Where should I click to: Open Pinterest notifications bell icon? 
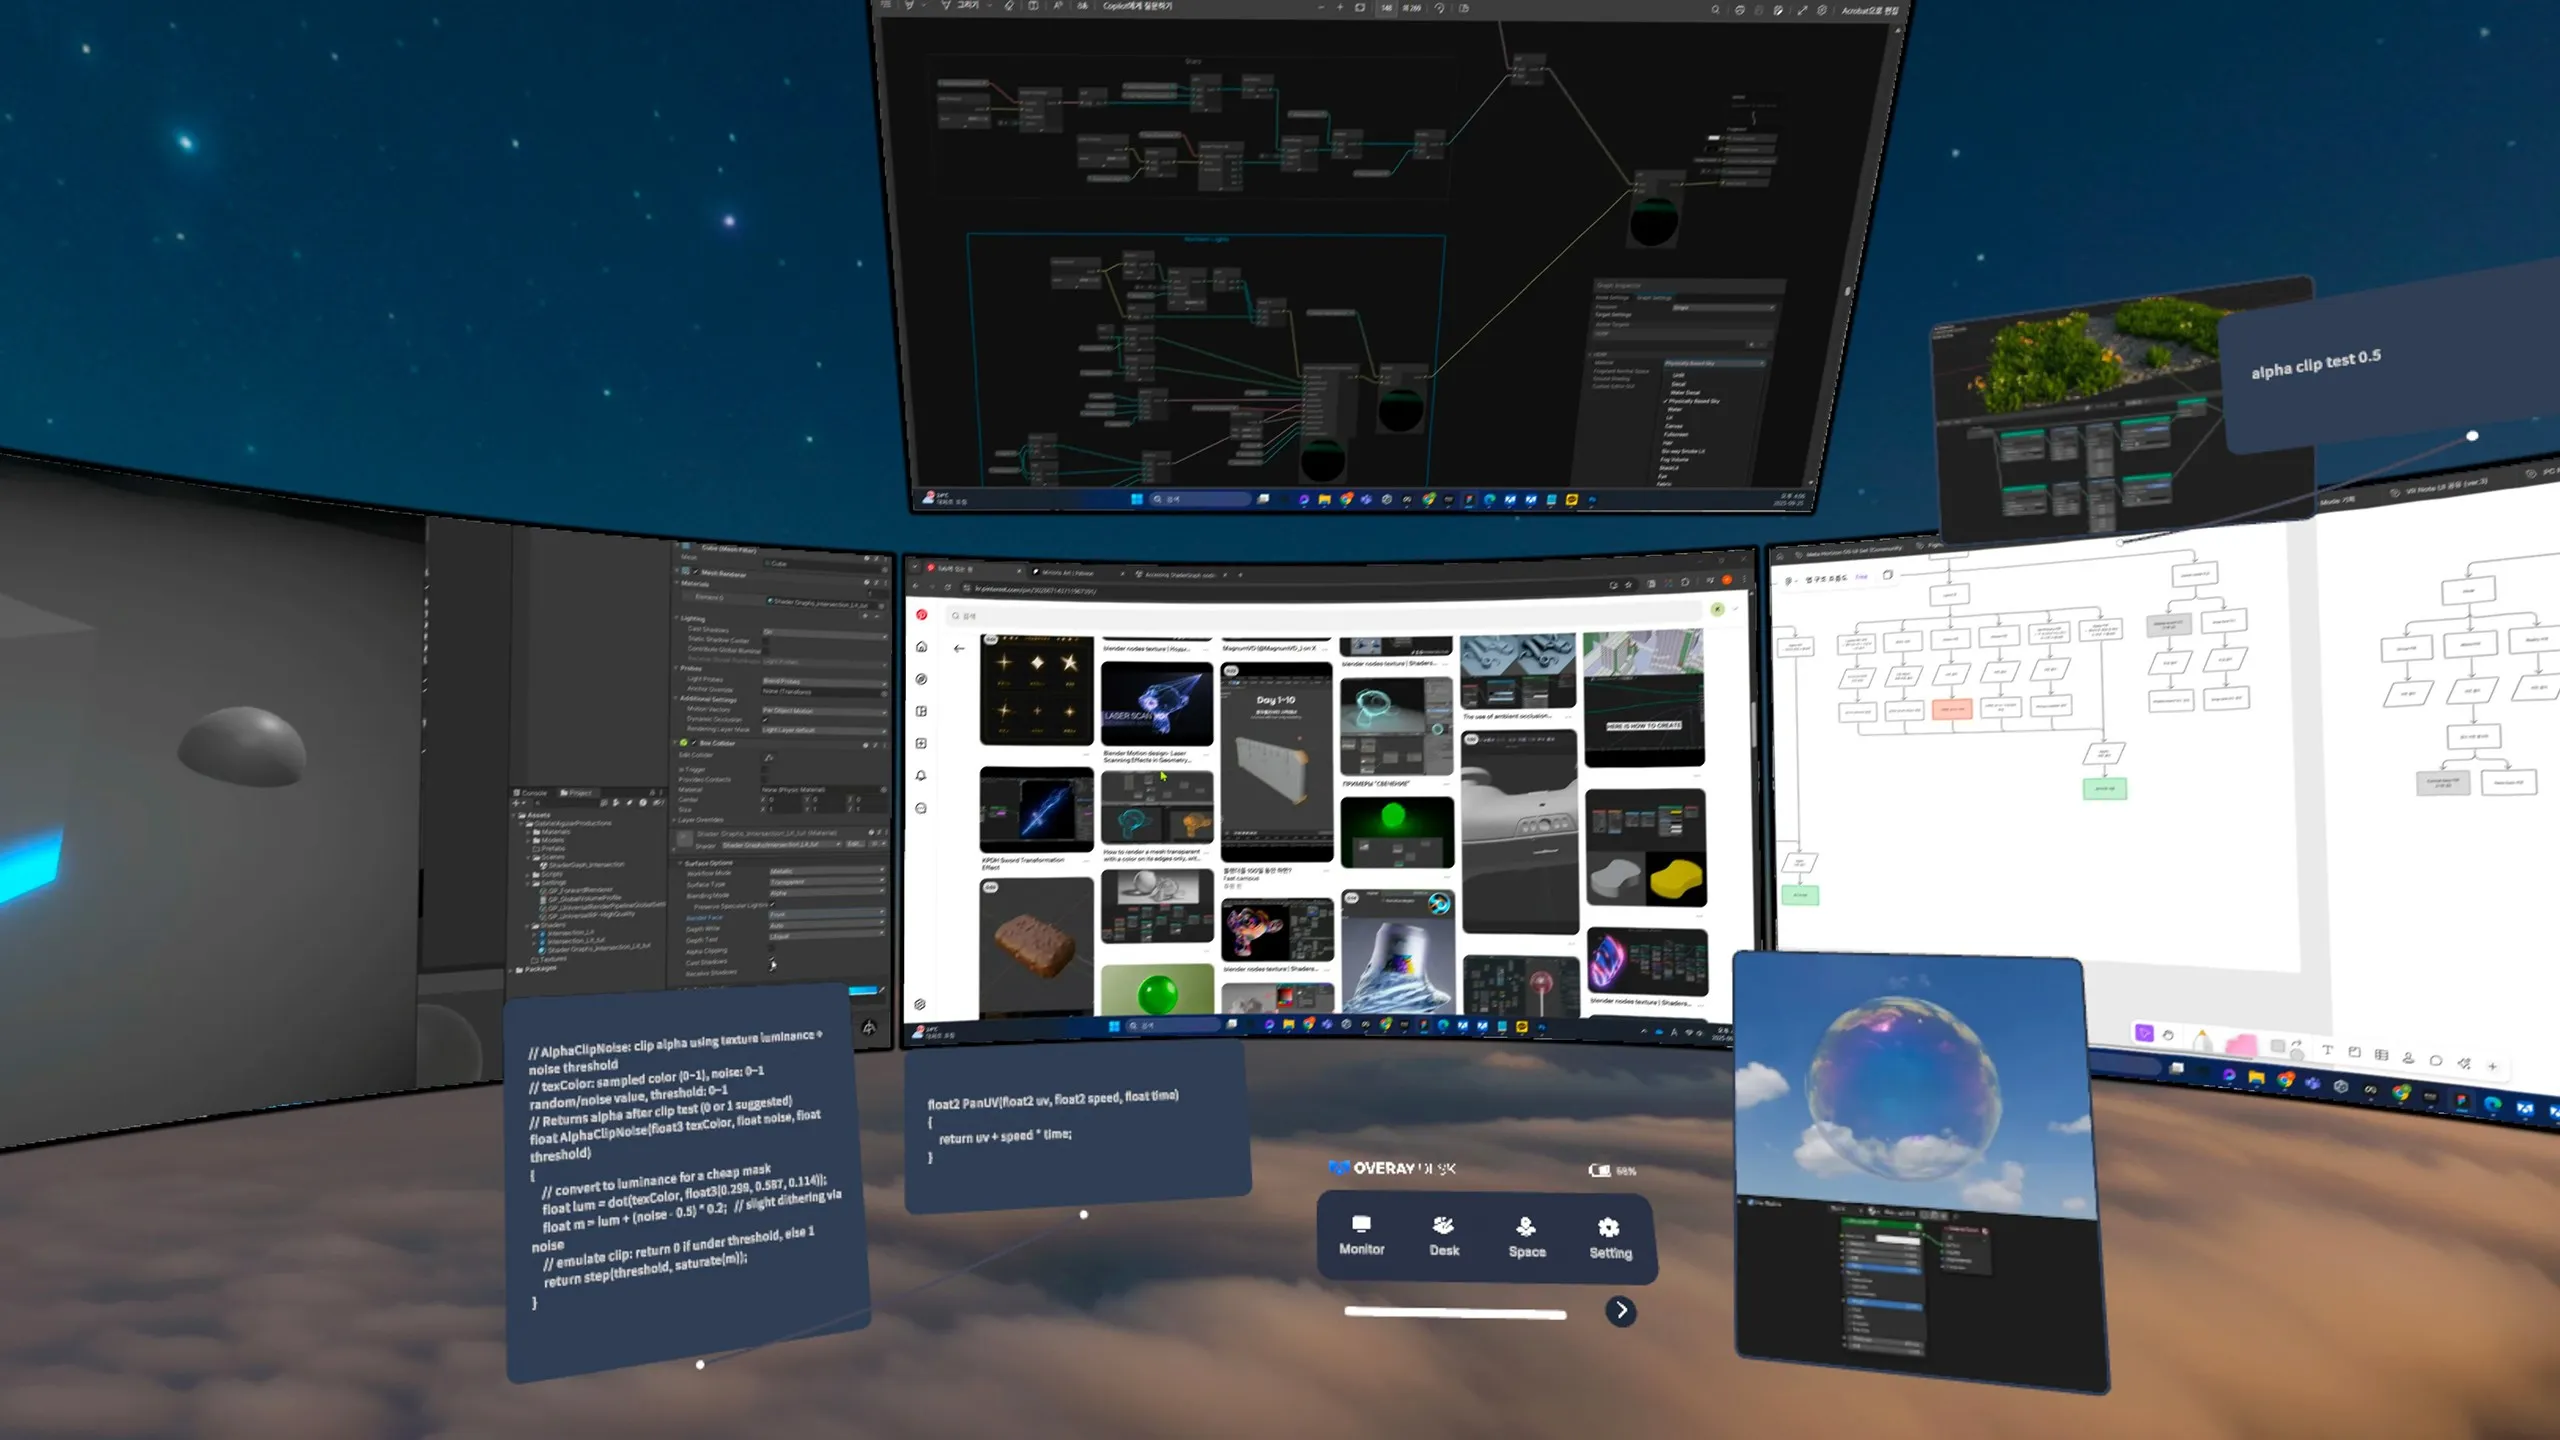coord(922,776)
